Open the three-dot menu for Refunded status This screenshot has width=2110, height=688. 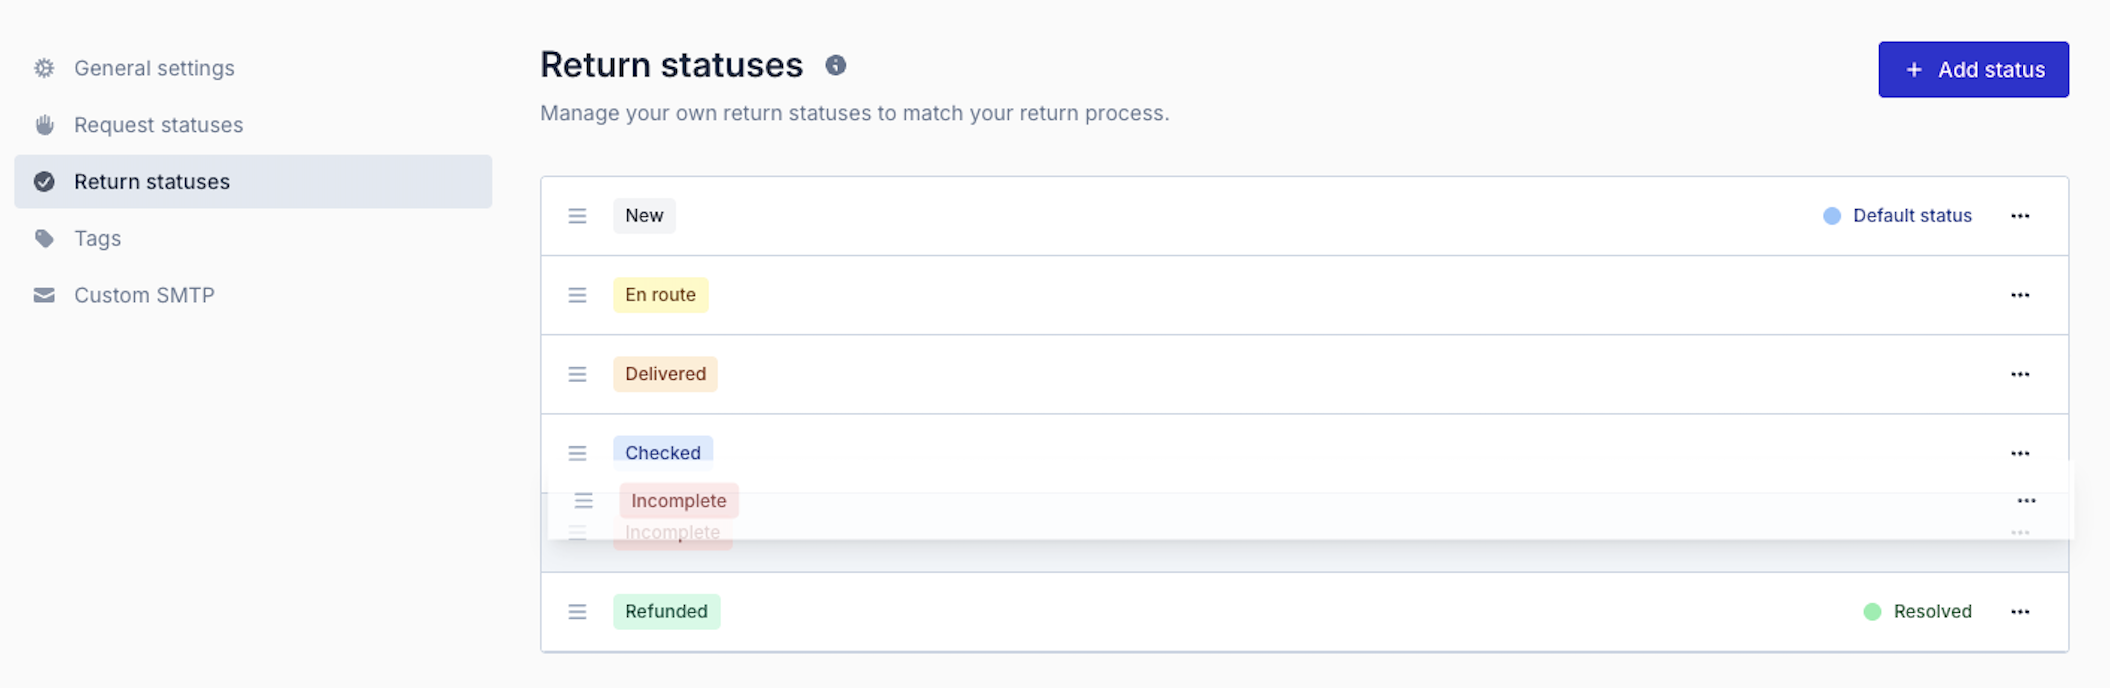click(2020, 611)
